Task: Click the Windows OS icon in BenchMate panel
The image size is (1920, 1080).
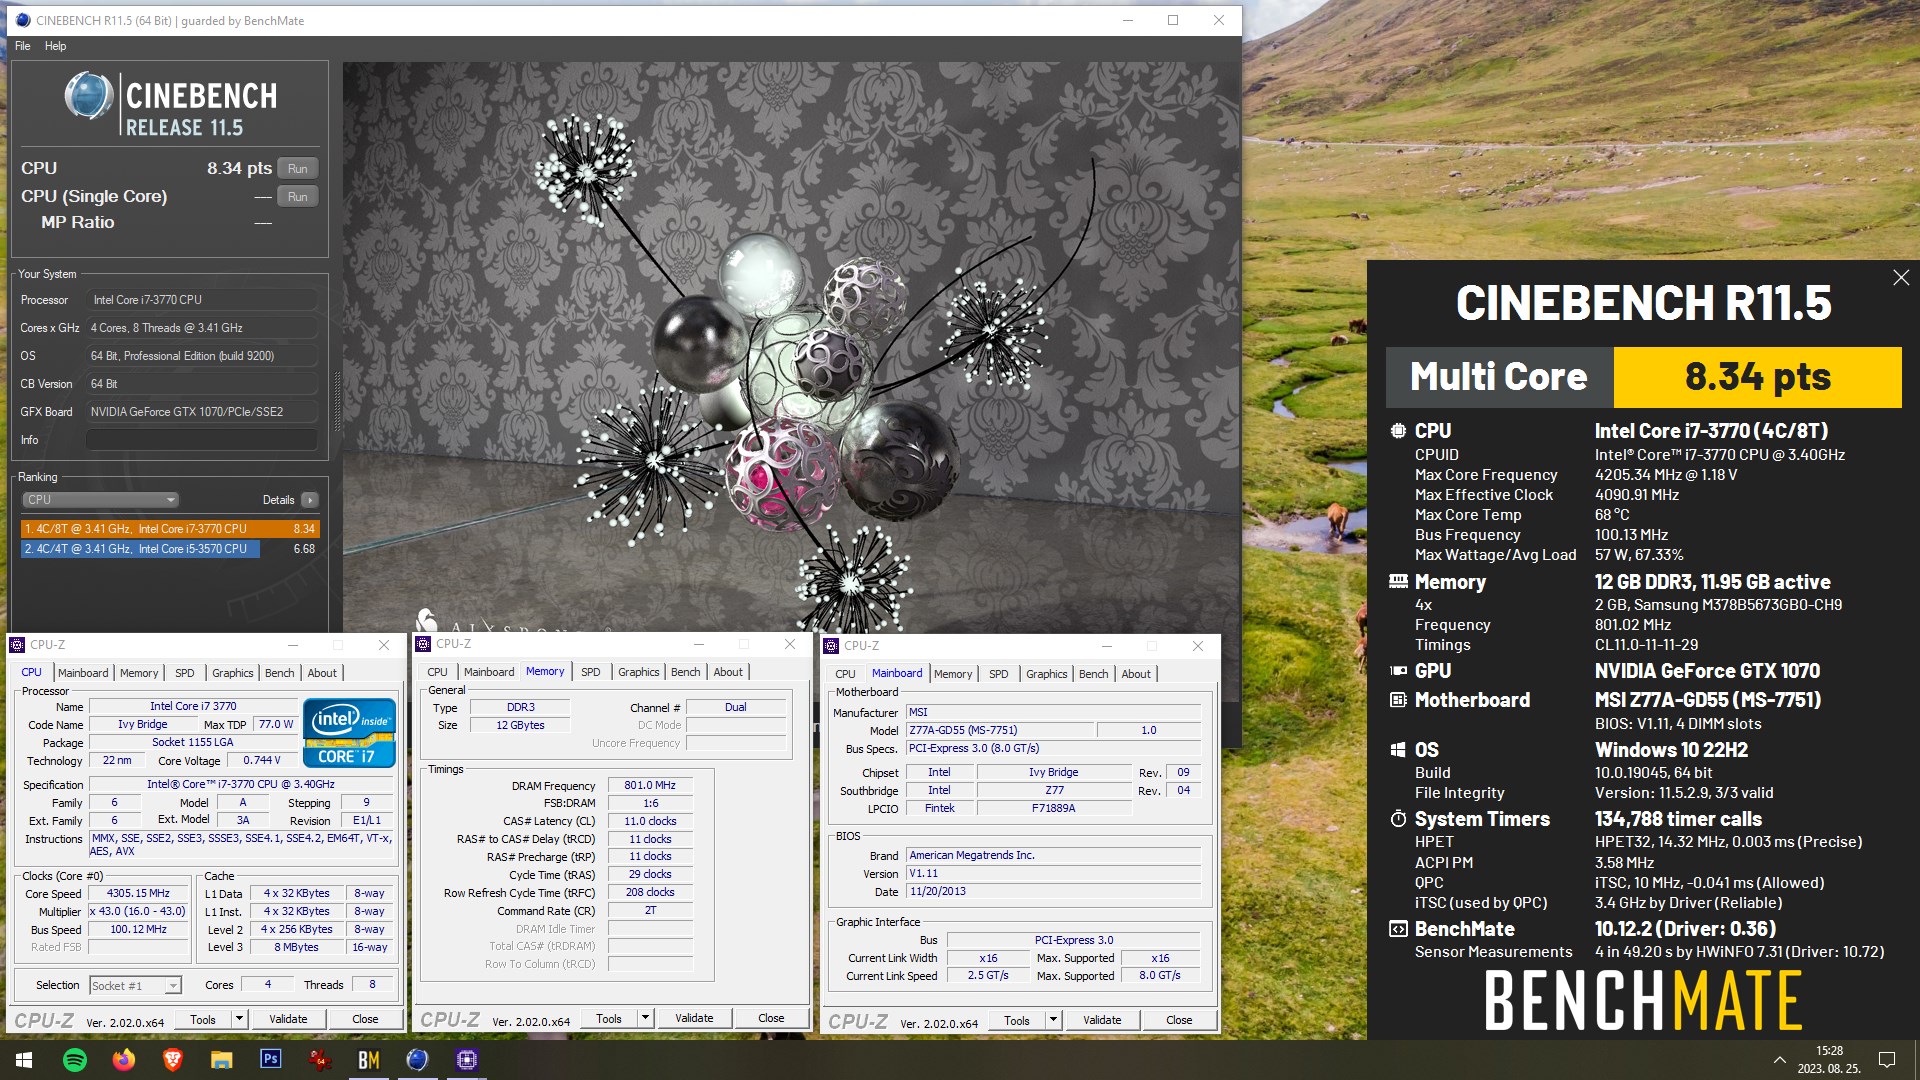Action: [x=1398, y=750]
